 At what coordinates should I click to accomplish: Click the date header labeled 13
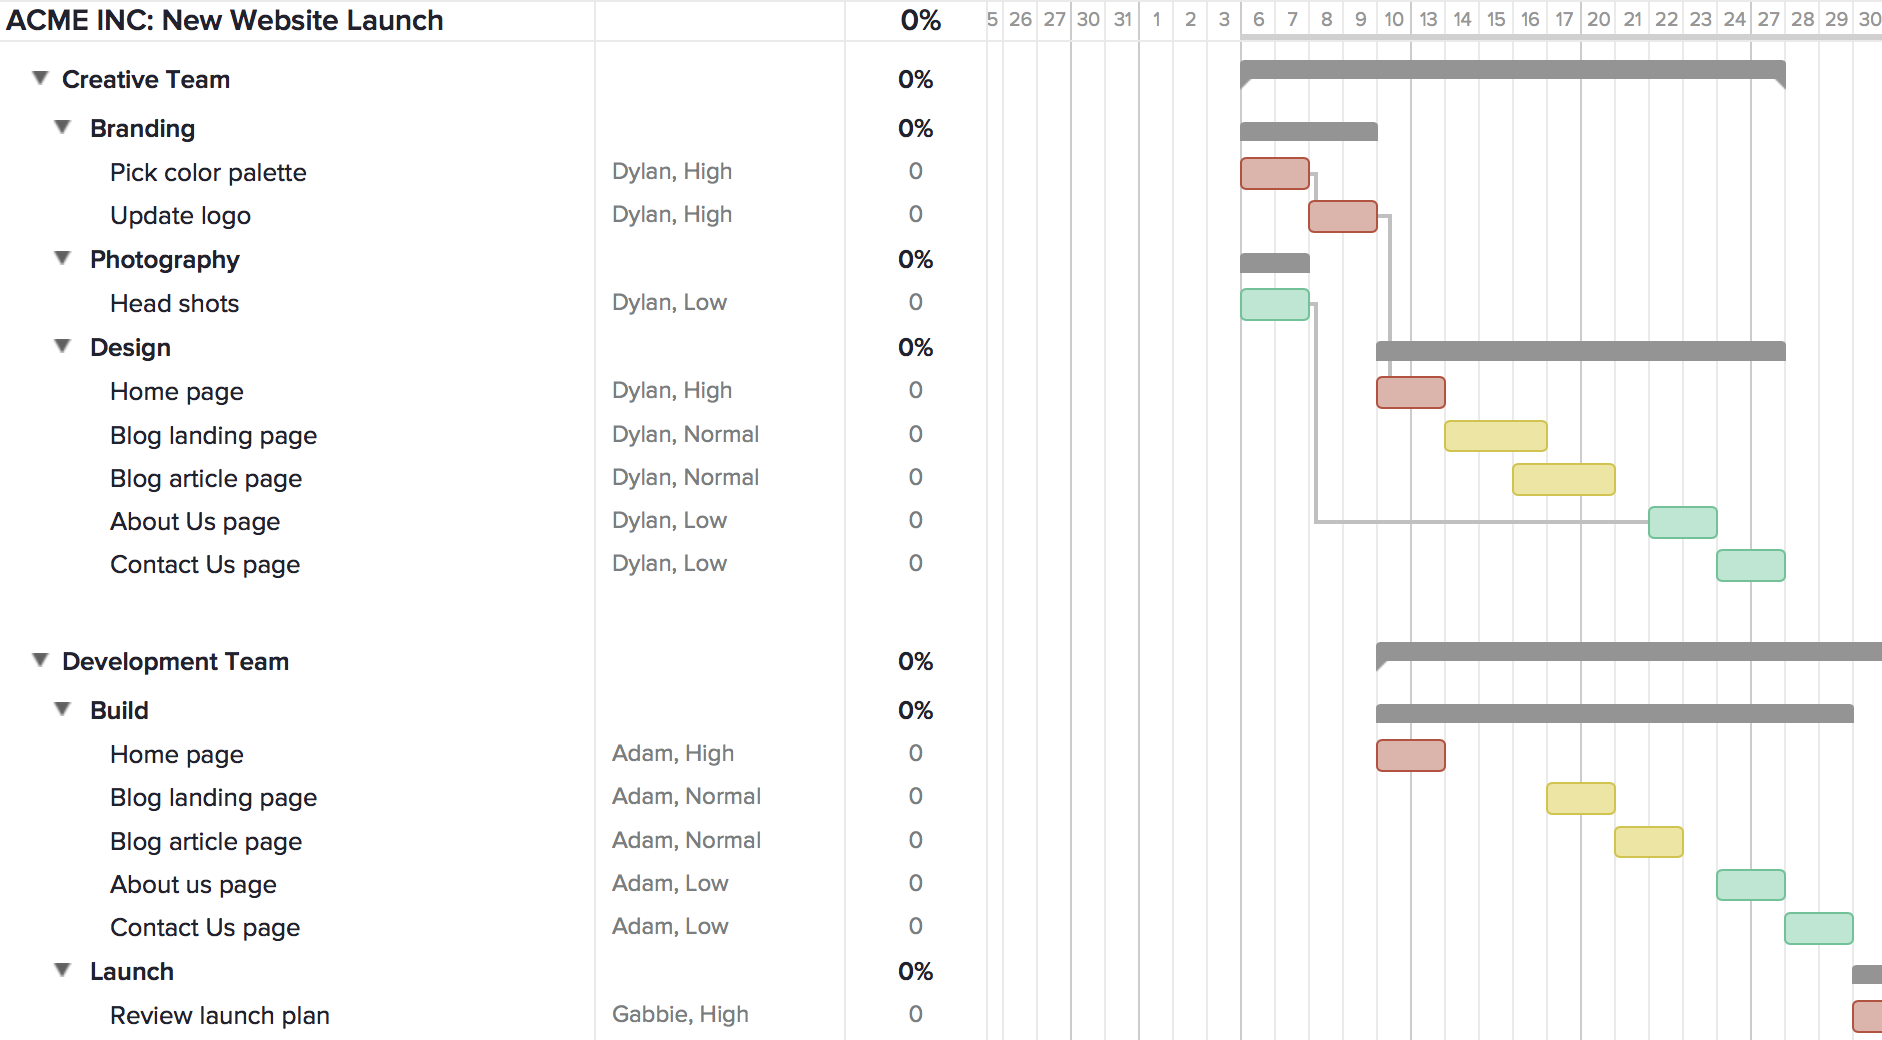pyautogui.click(x=1428, y=18)
